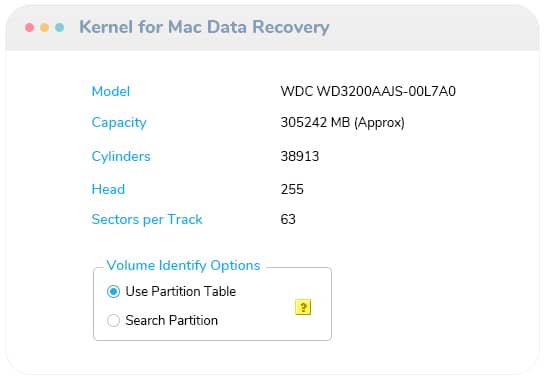Click the 255 head value
Viewport: 545px width, 380px height.
point(292,189)
